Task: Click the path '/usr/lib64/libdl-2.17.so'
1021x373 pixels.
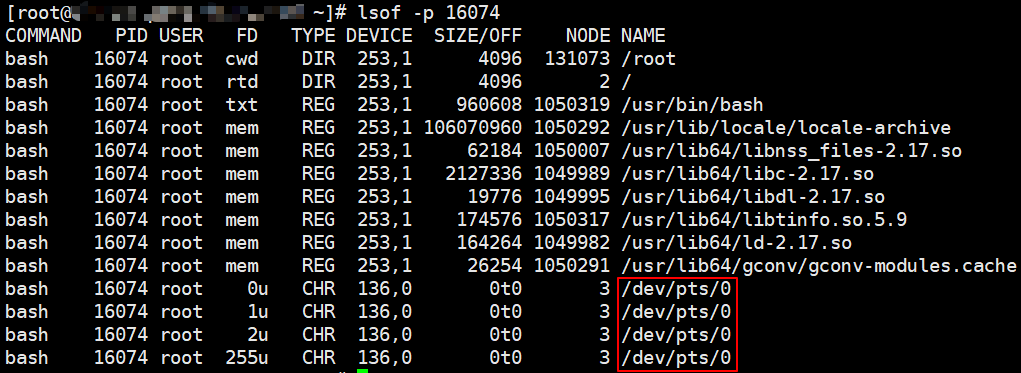Action: tap(753, 197)
